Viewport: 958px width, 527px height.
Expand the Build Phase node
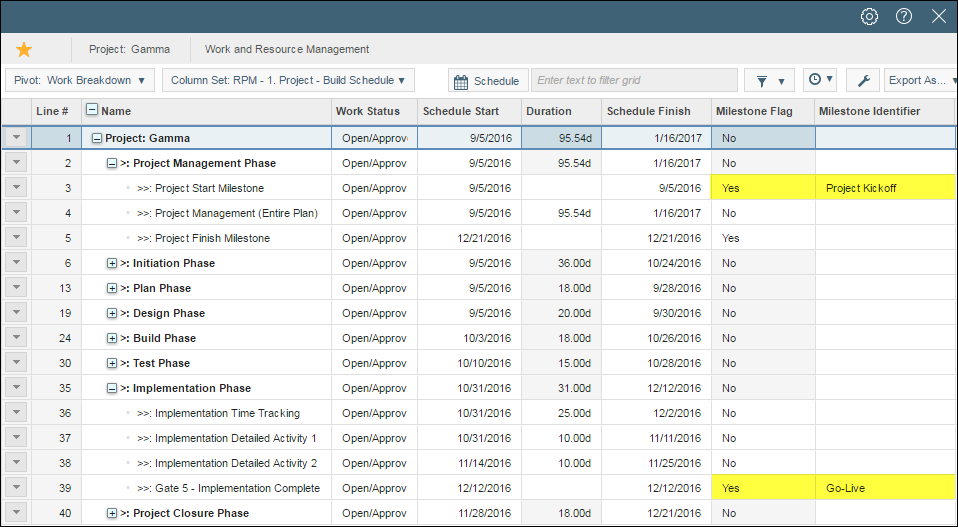pos(112,338)
